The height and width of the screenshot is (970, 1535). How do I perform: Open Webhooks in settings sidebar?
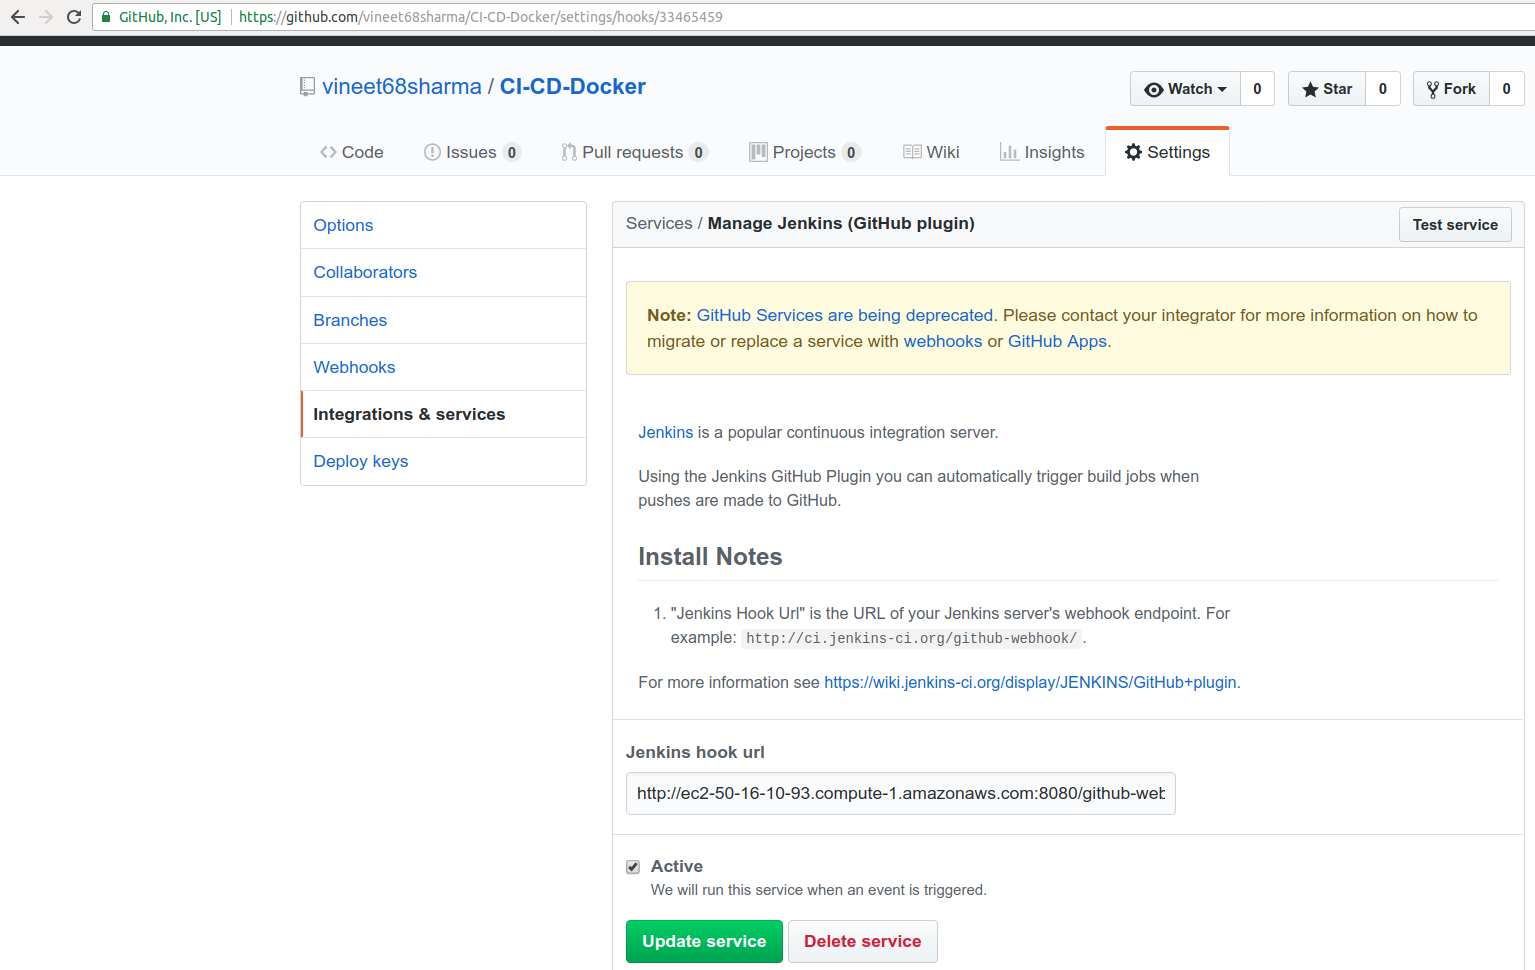coord(443,367)
